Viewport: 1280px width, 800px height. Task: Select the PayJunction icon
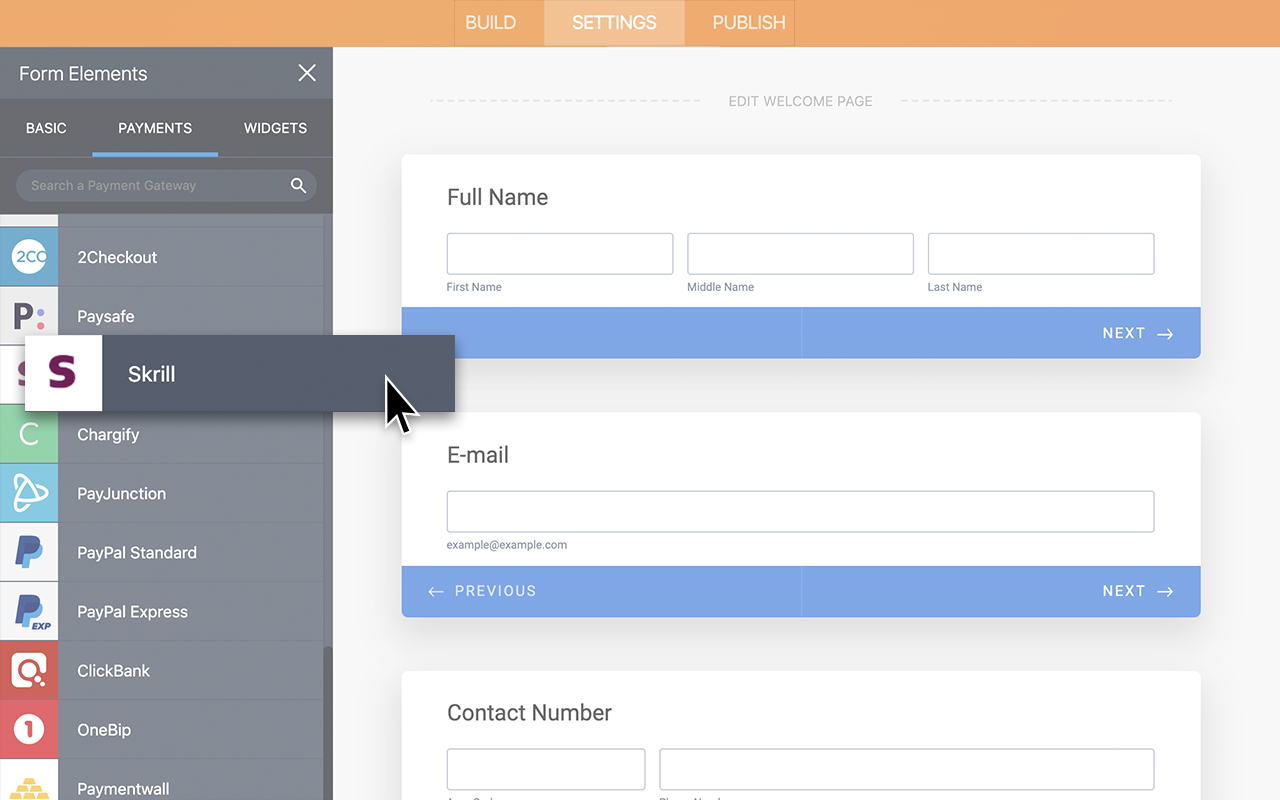(x=29, y=493)
